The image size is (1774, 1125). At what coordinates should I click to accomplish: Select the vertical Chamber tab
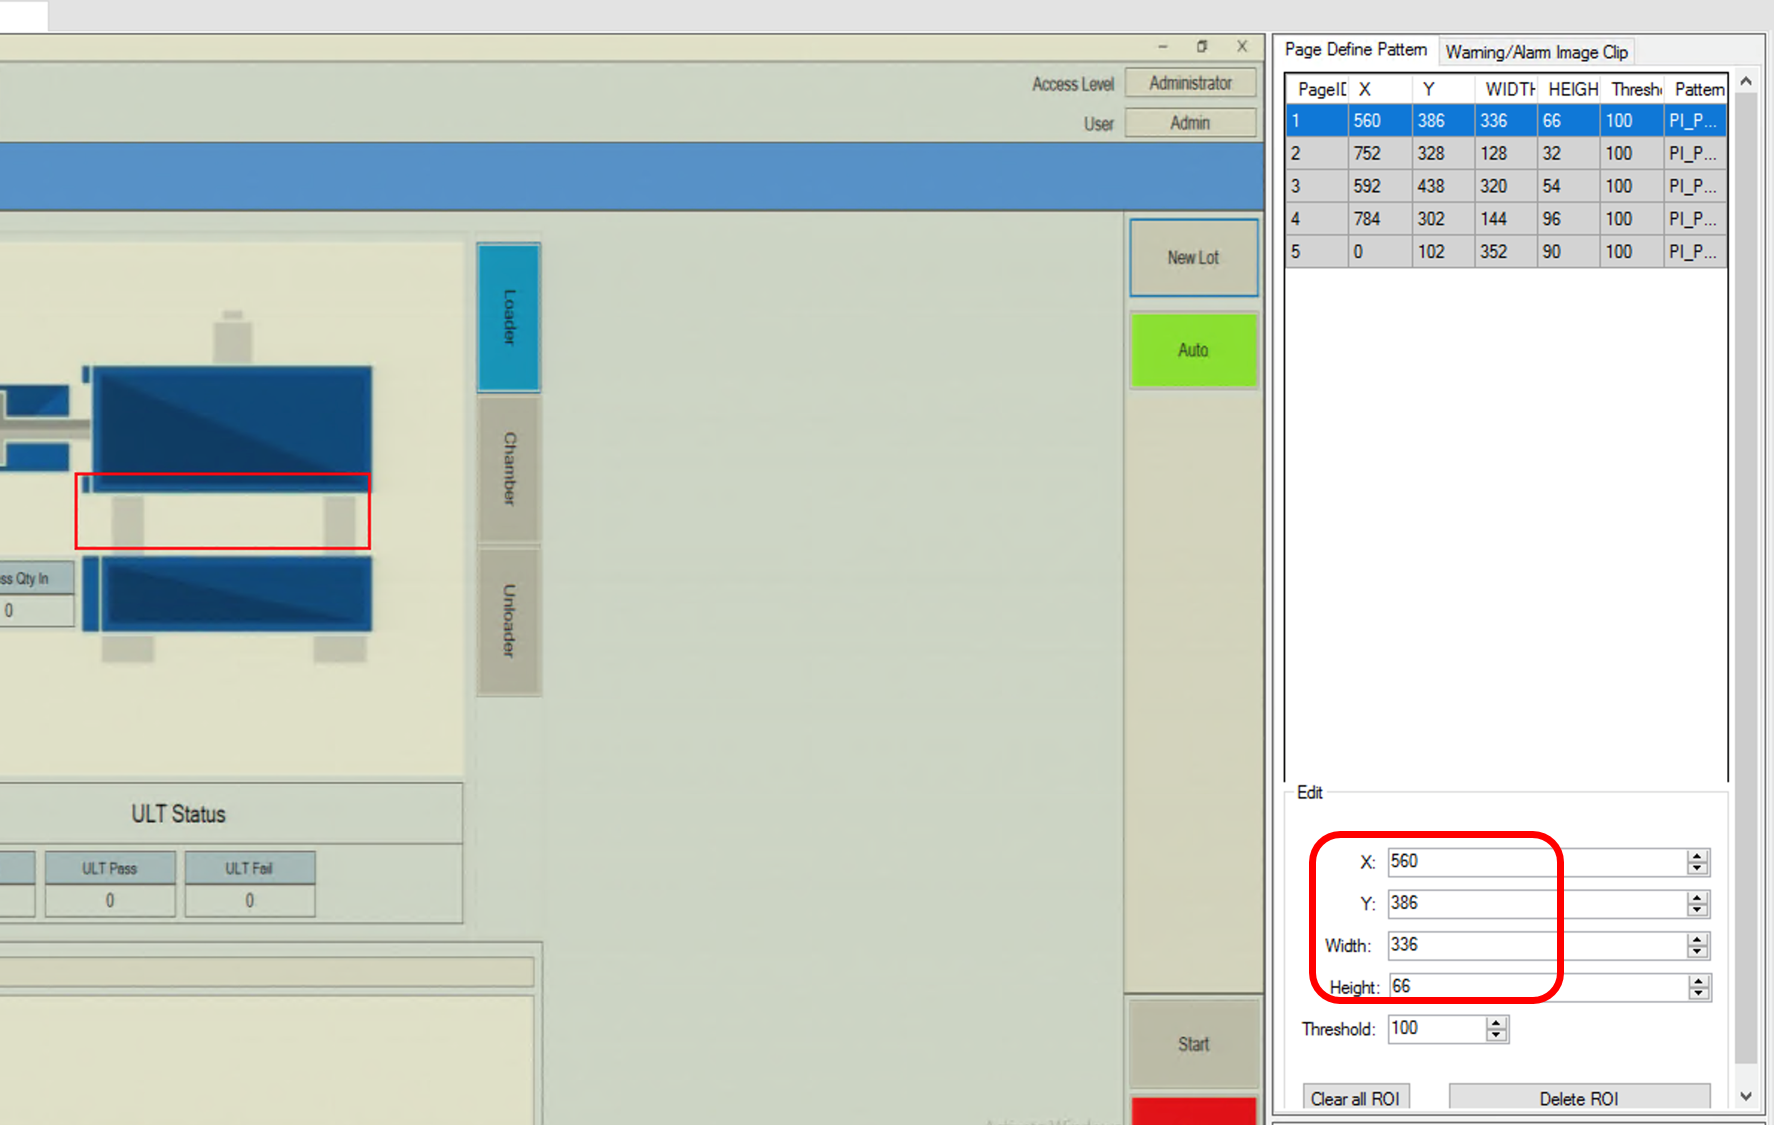[509, 469]
